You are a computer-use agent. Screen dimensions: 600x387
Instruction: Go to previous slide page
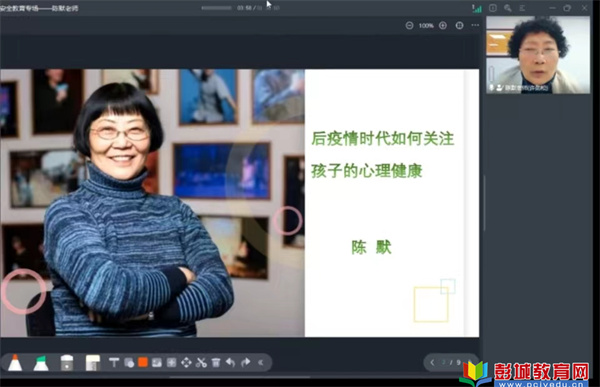(432, 362)
